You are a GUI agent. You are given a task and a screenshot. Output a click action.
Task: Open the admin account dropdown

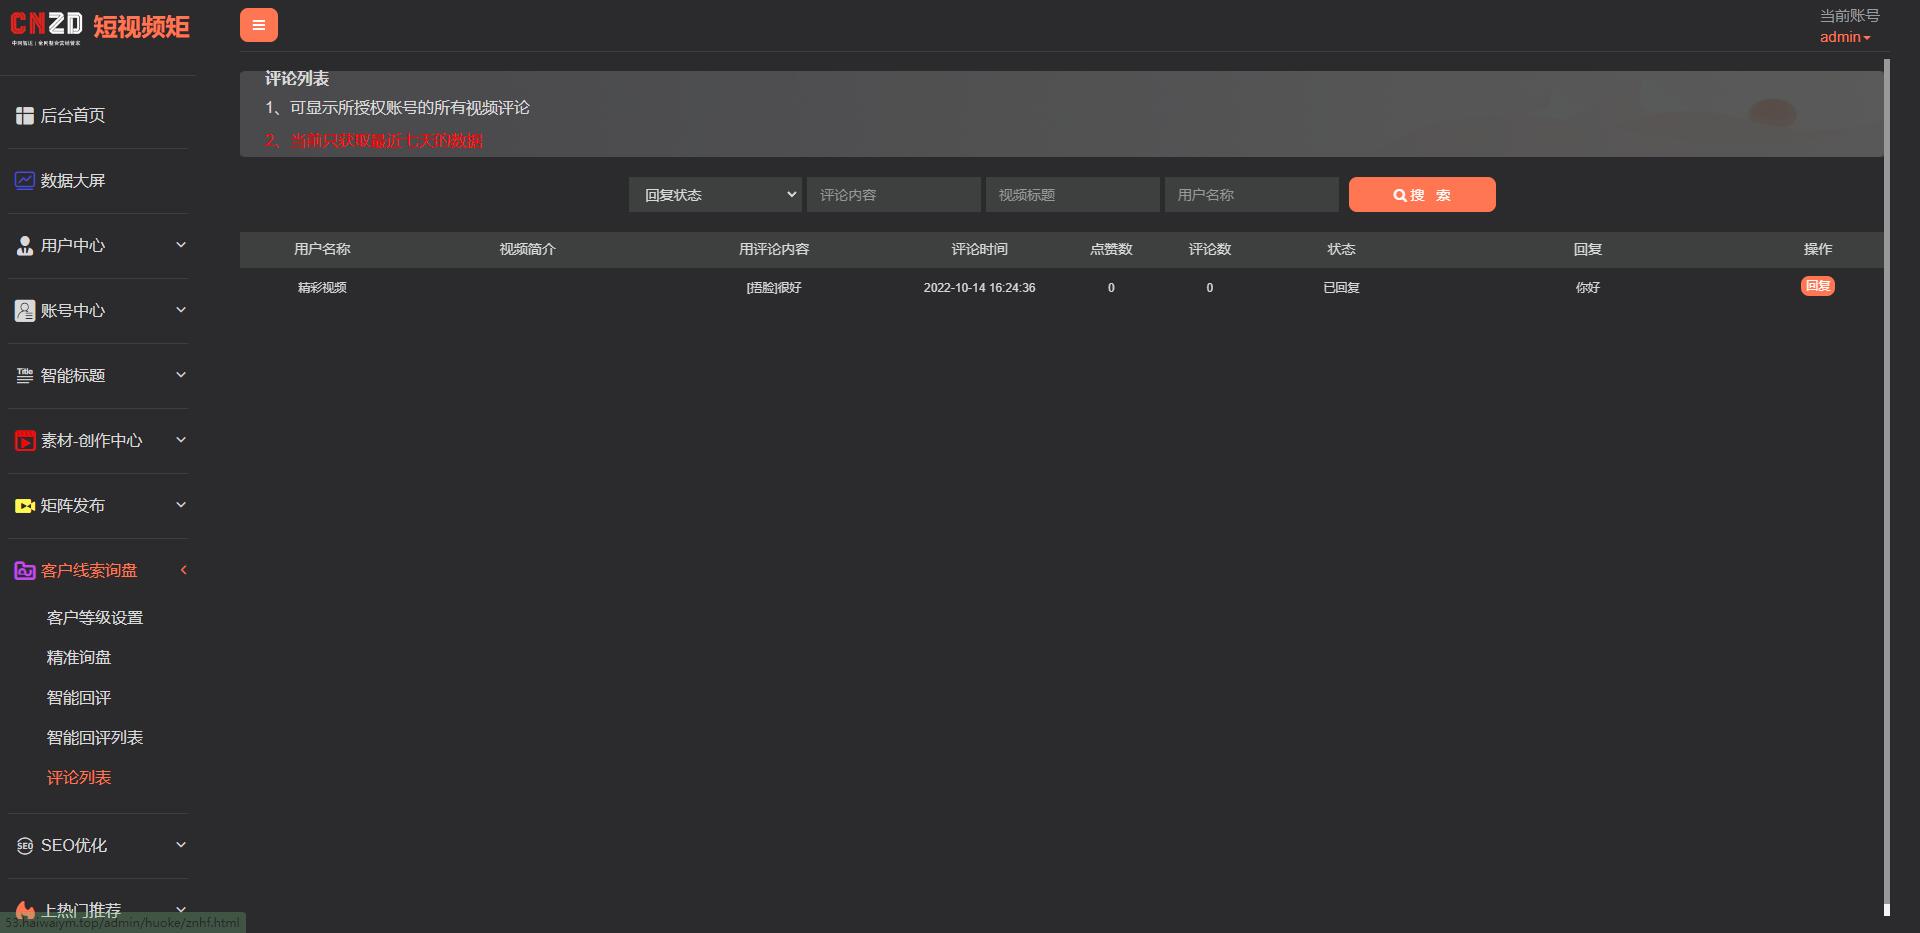pyautogui.click(x=1844, y=37)
